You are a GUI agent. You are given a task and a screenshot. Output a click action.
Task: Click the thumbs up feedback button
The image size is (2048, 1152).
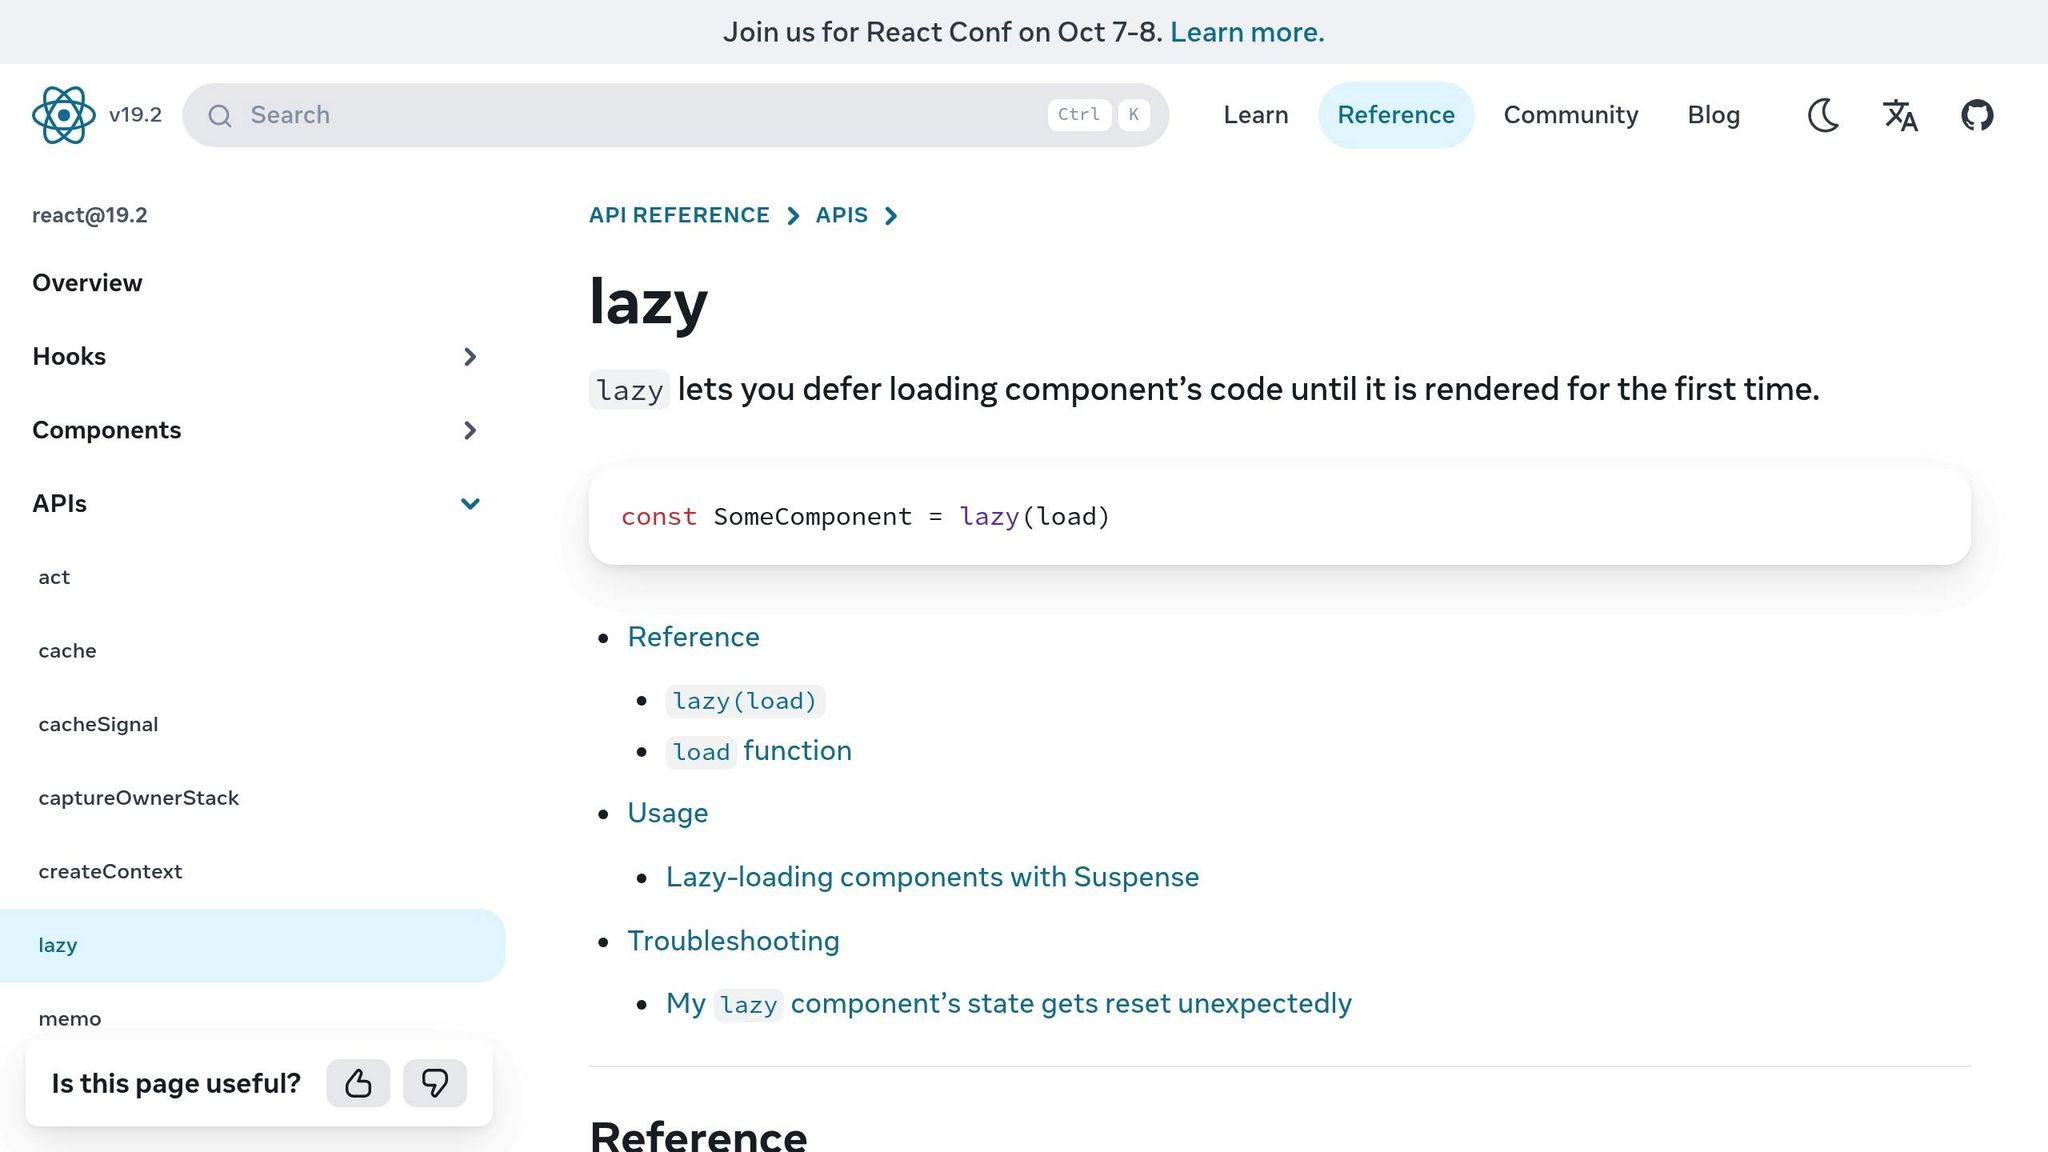358,1083
